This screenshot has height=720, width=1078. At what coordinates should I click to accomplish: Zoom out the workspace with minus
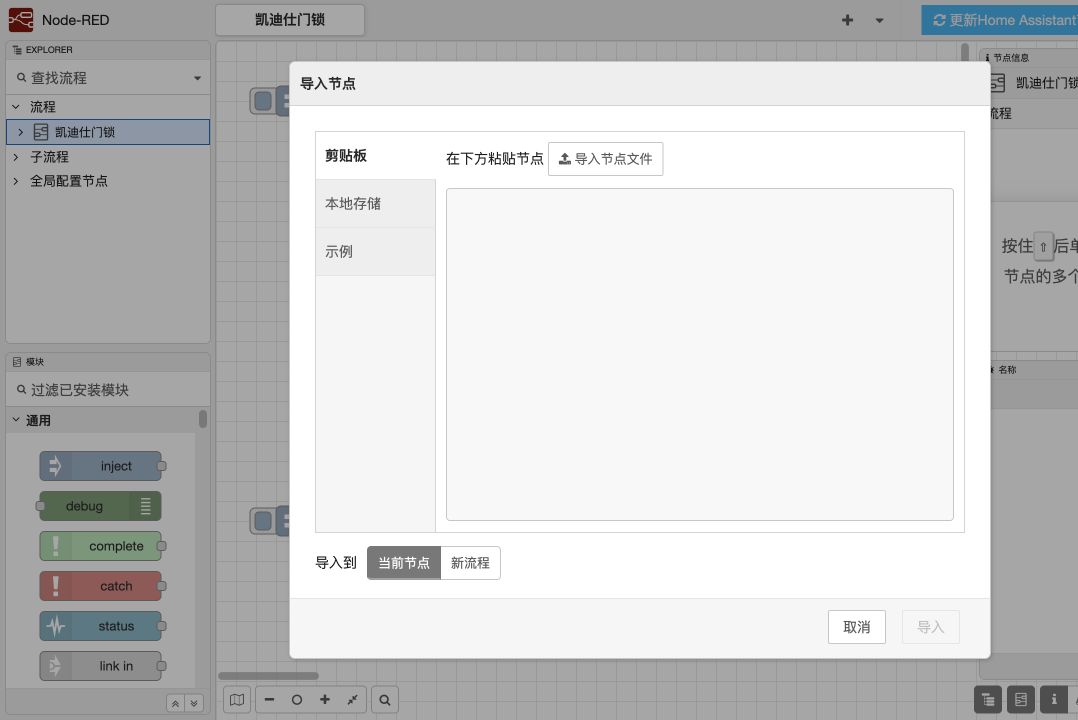coord(269,699)
